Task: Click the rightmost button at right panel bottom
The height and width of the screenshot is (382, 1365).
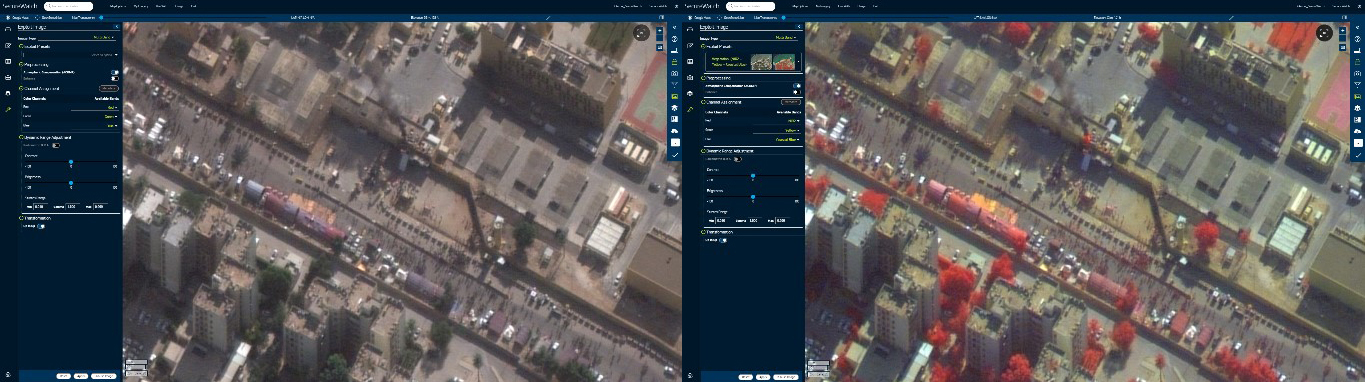Action: coord(785,376)
